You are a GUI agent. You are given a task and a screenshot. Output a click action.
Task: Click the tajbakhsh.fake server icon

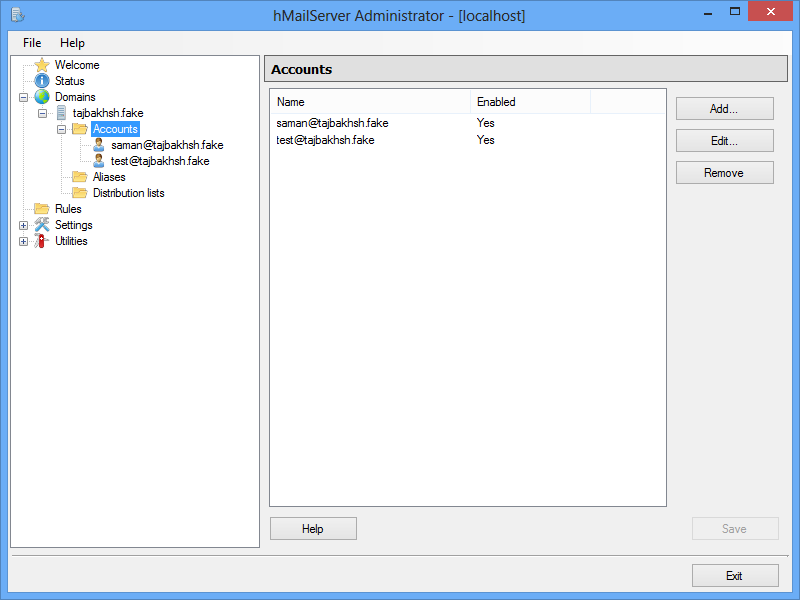click(x=61, y=113)
